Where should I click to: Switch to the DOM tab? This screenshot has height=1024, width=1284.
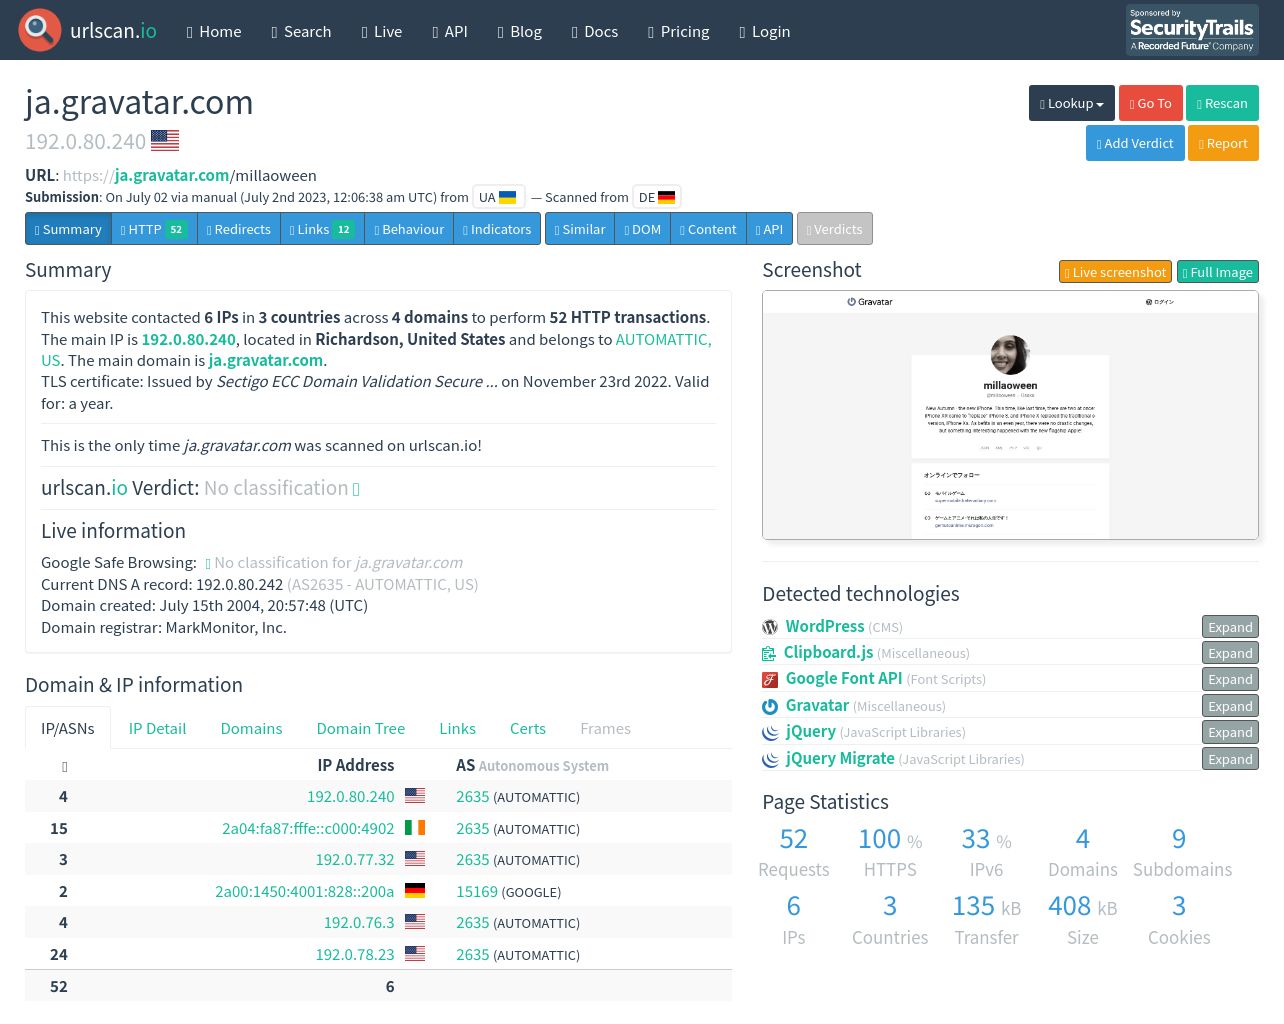pyautogui.click(x=643, y=229)
